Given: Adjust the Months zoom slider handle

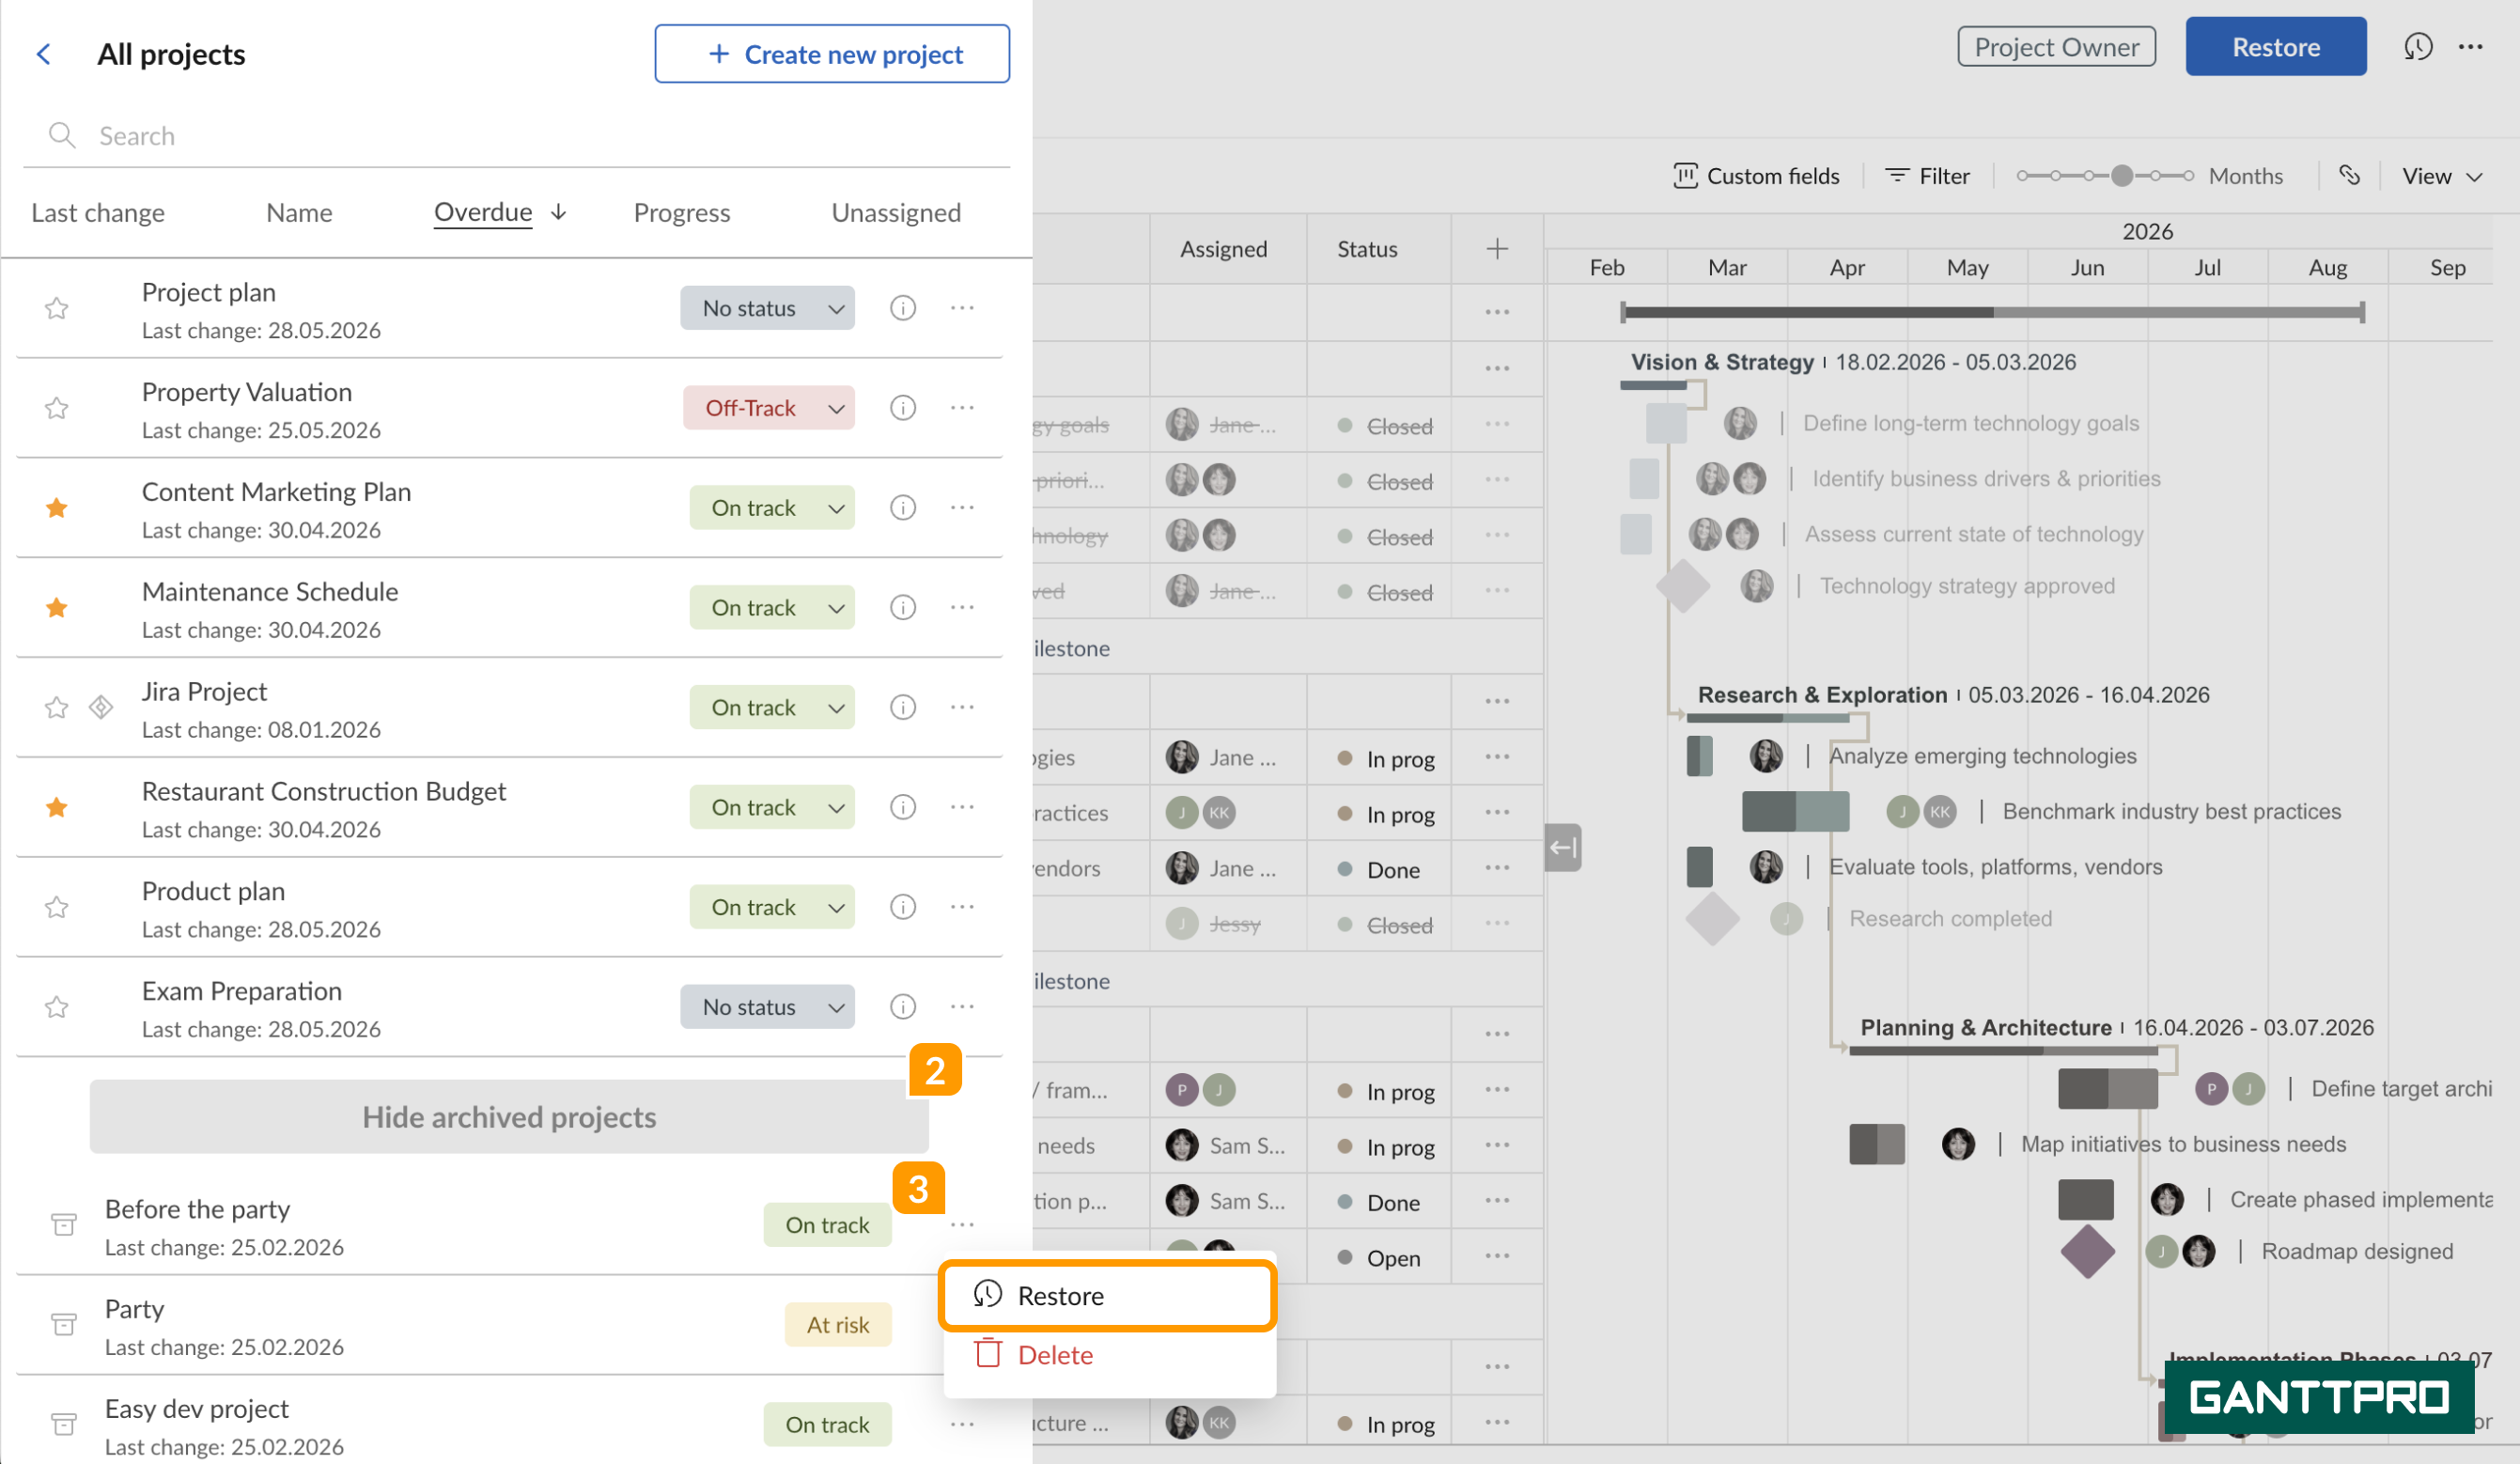Looking at the screenshot, I should point(2121,176).
